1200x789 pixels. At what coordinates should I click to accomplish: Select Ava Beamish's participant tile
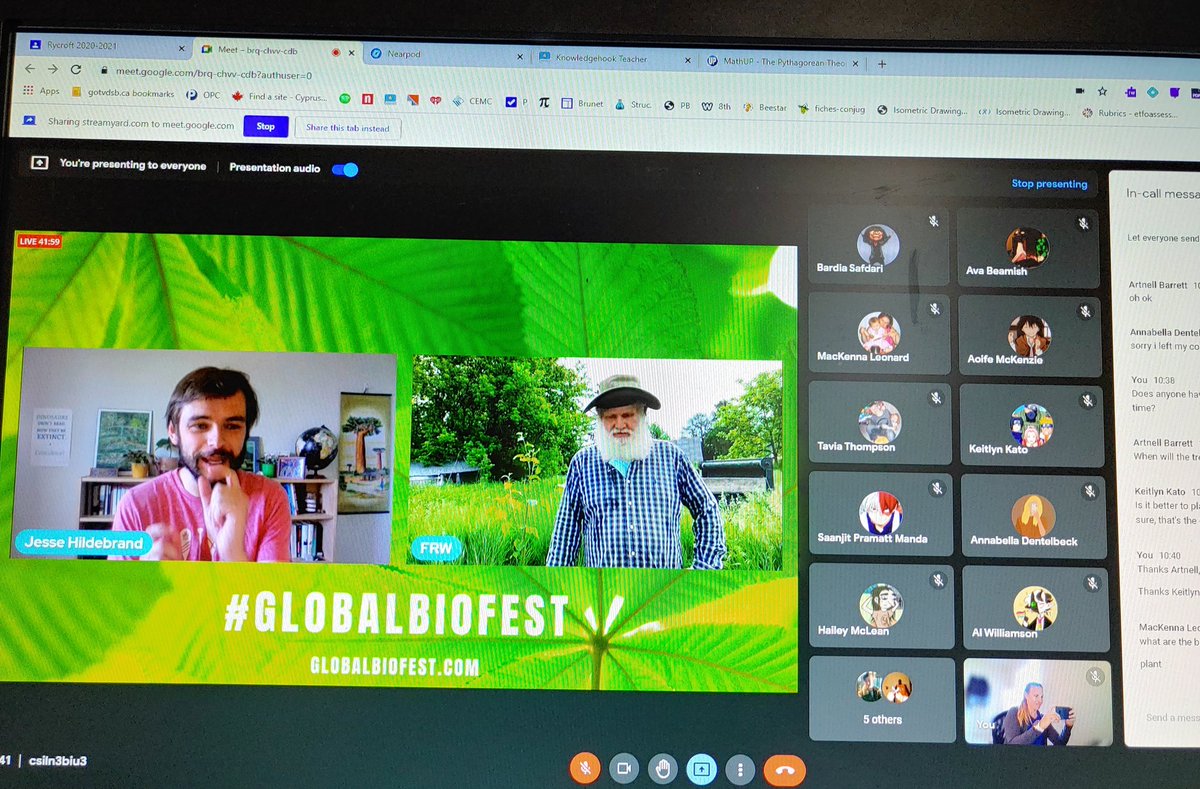(1027, 248)
